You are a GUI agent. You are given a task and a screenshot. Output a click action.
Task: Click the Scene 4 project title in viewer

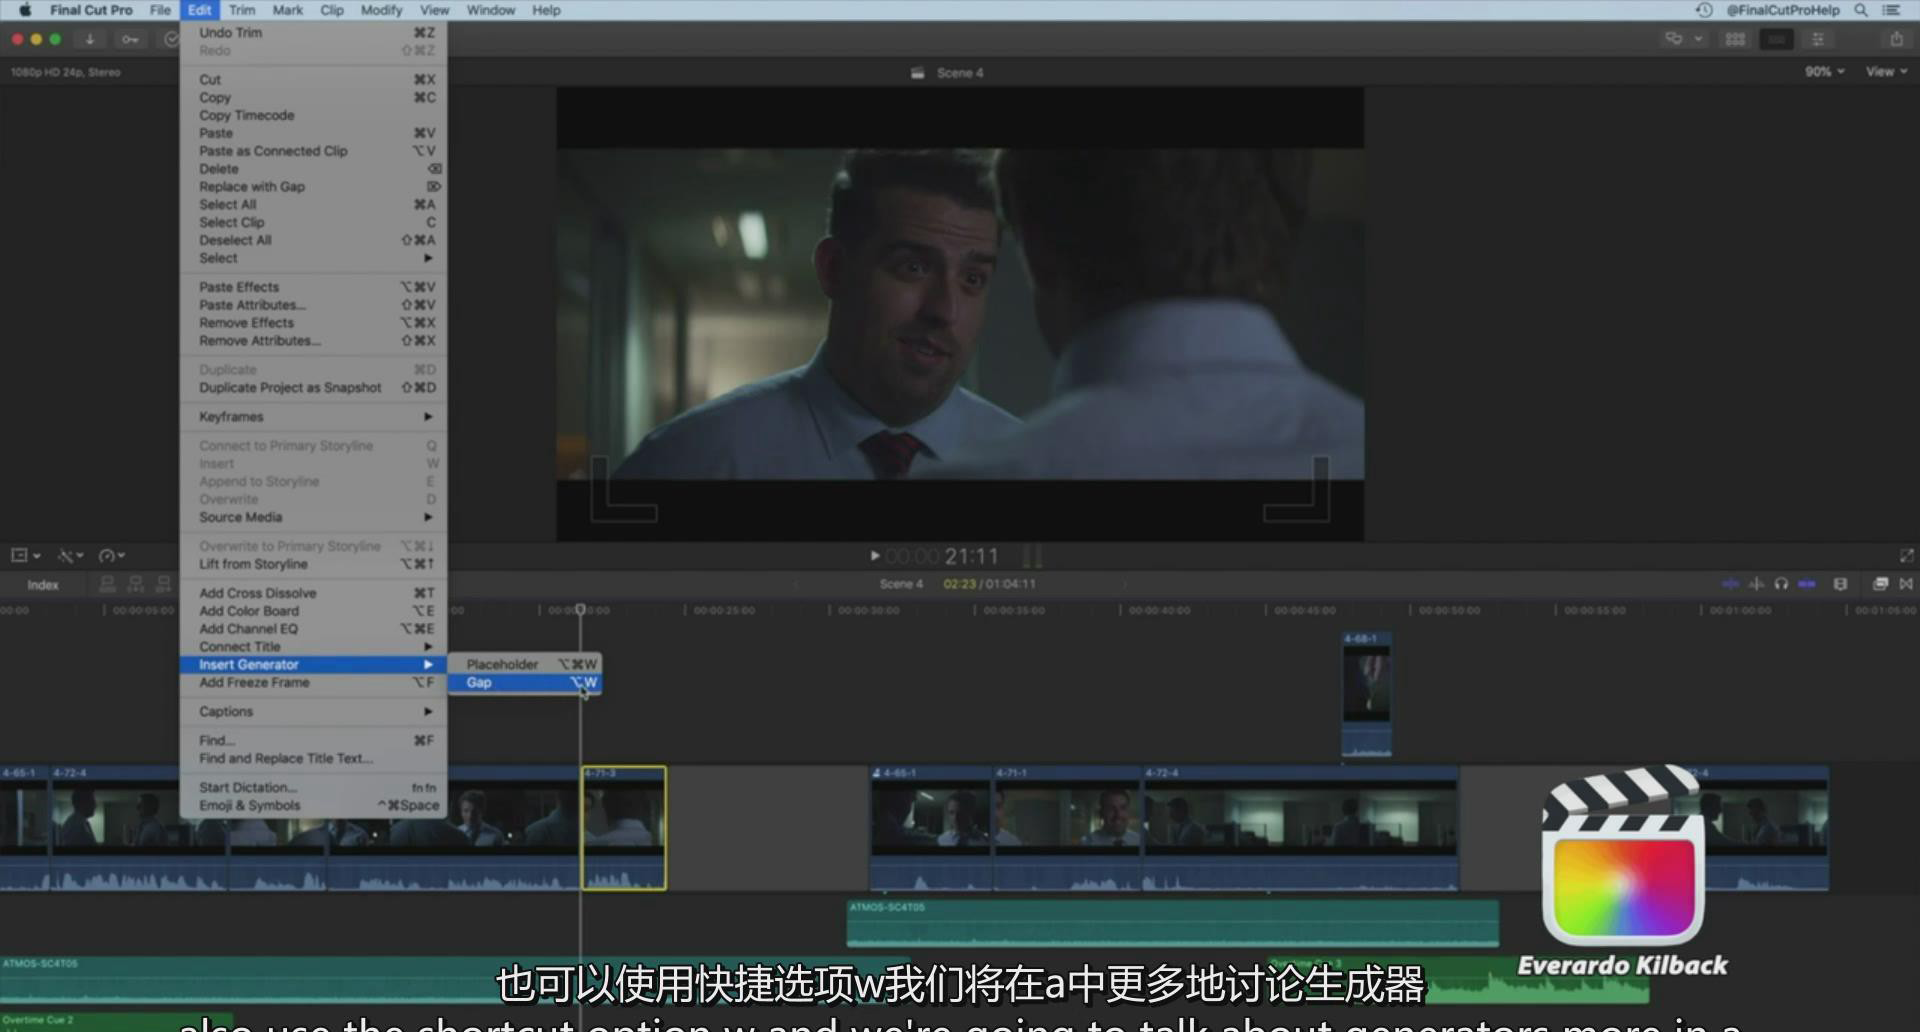[x=960, y=73]
